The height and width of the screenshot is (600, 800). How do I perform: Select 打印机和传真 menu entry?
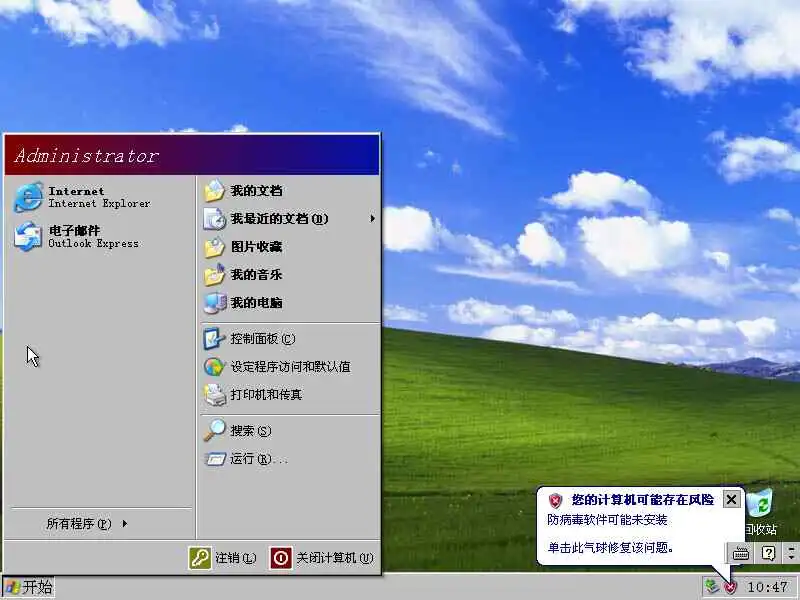point(291,395)
